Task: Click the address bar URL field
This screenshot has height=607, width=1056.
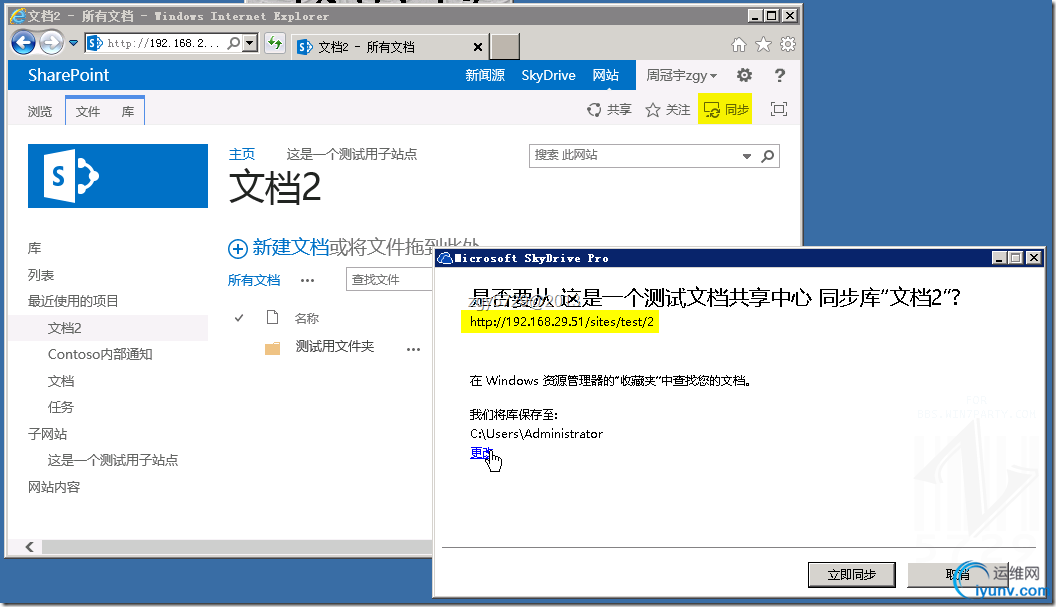Action: coord(164,43)
